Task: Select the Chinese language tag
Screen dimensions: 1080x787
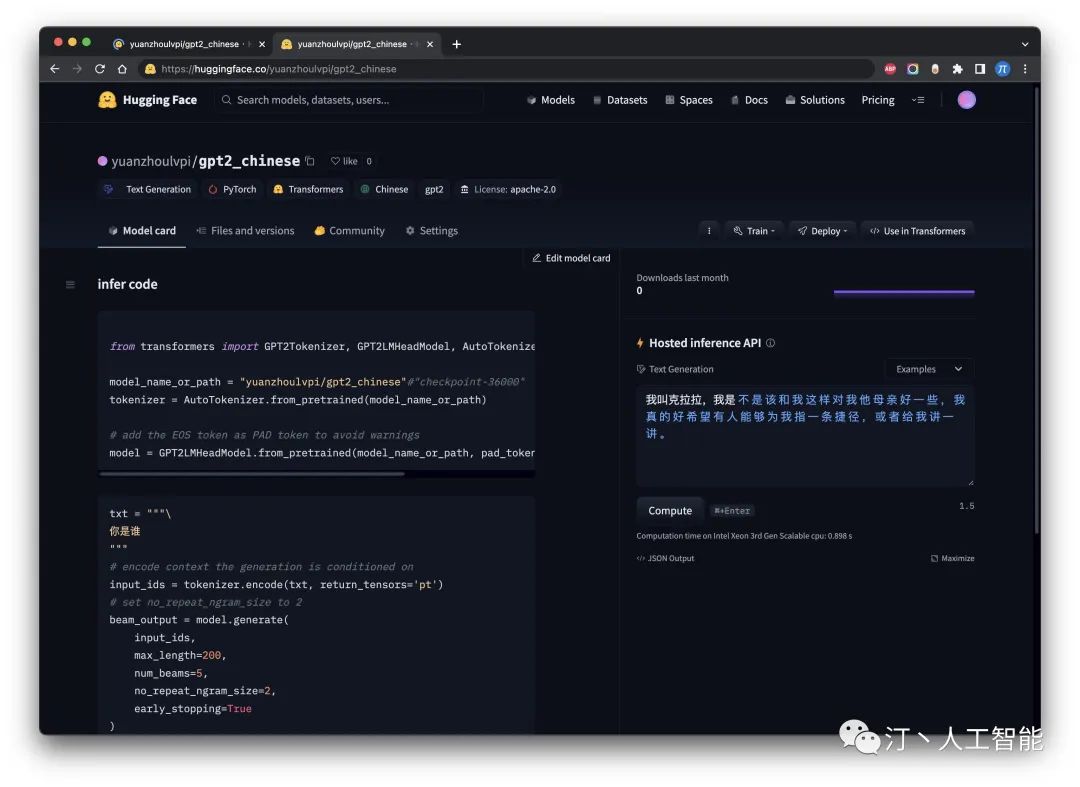Action: pyautogui.click(x=384, y=189)
